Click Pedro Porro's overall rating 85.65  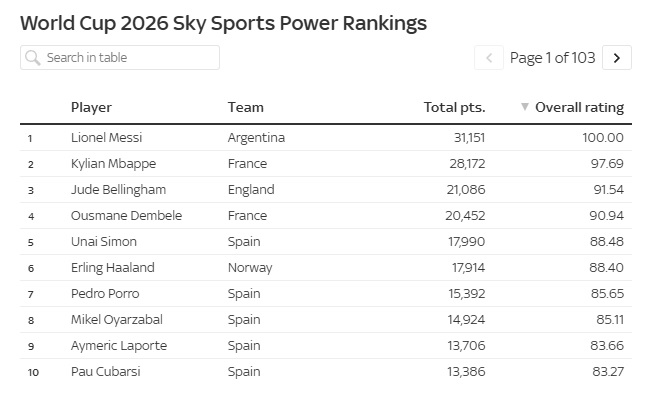(x=607, y=294)
